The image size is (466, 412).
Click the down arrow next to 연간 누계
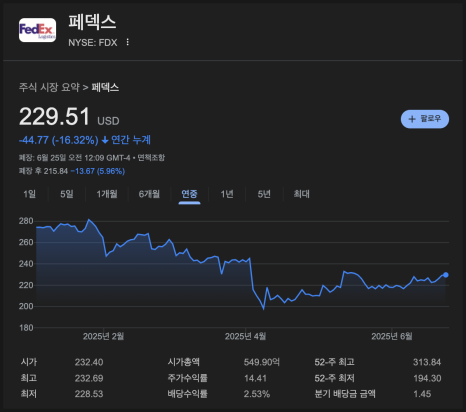[x=105, y=140]
